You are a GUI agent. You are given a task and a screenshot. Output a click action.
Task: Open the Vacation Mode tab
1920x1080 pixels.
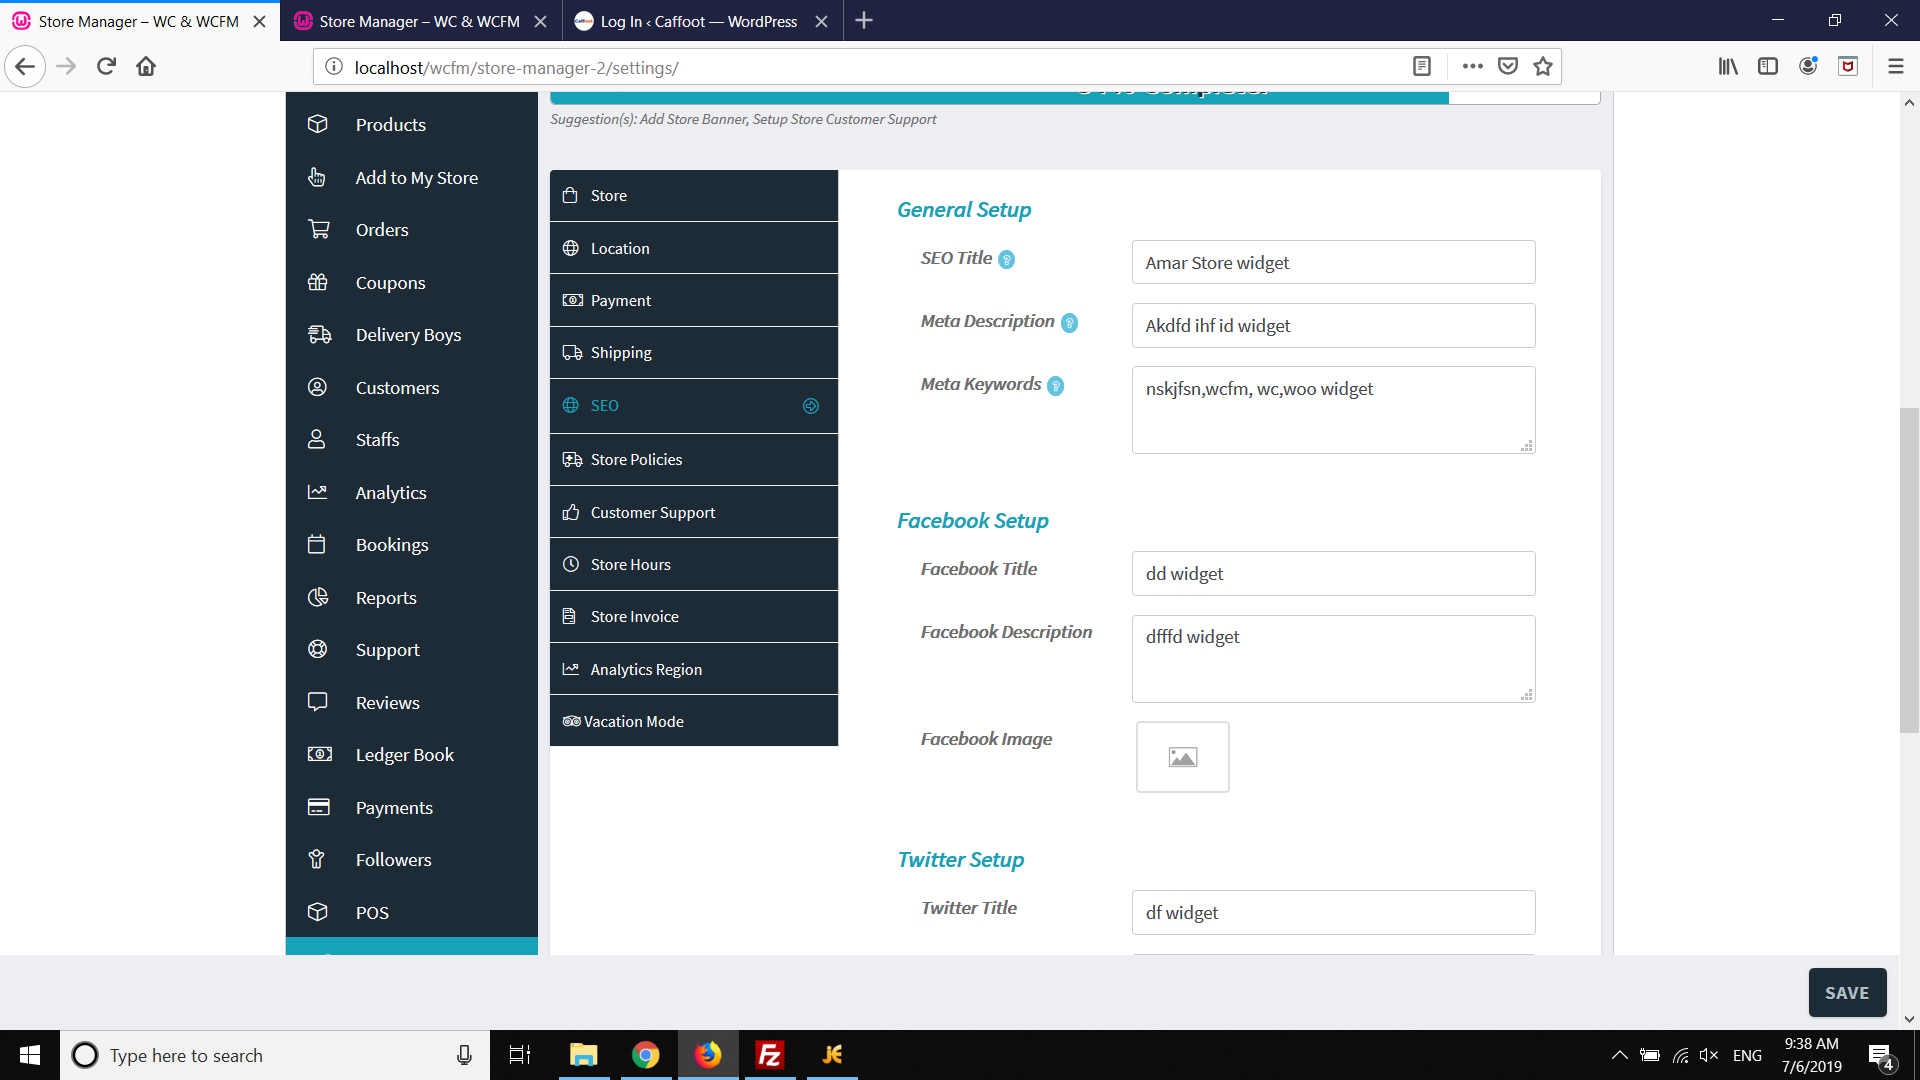pos(694,721)
